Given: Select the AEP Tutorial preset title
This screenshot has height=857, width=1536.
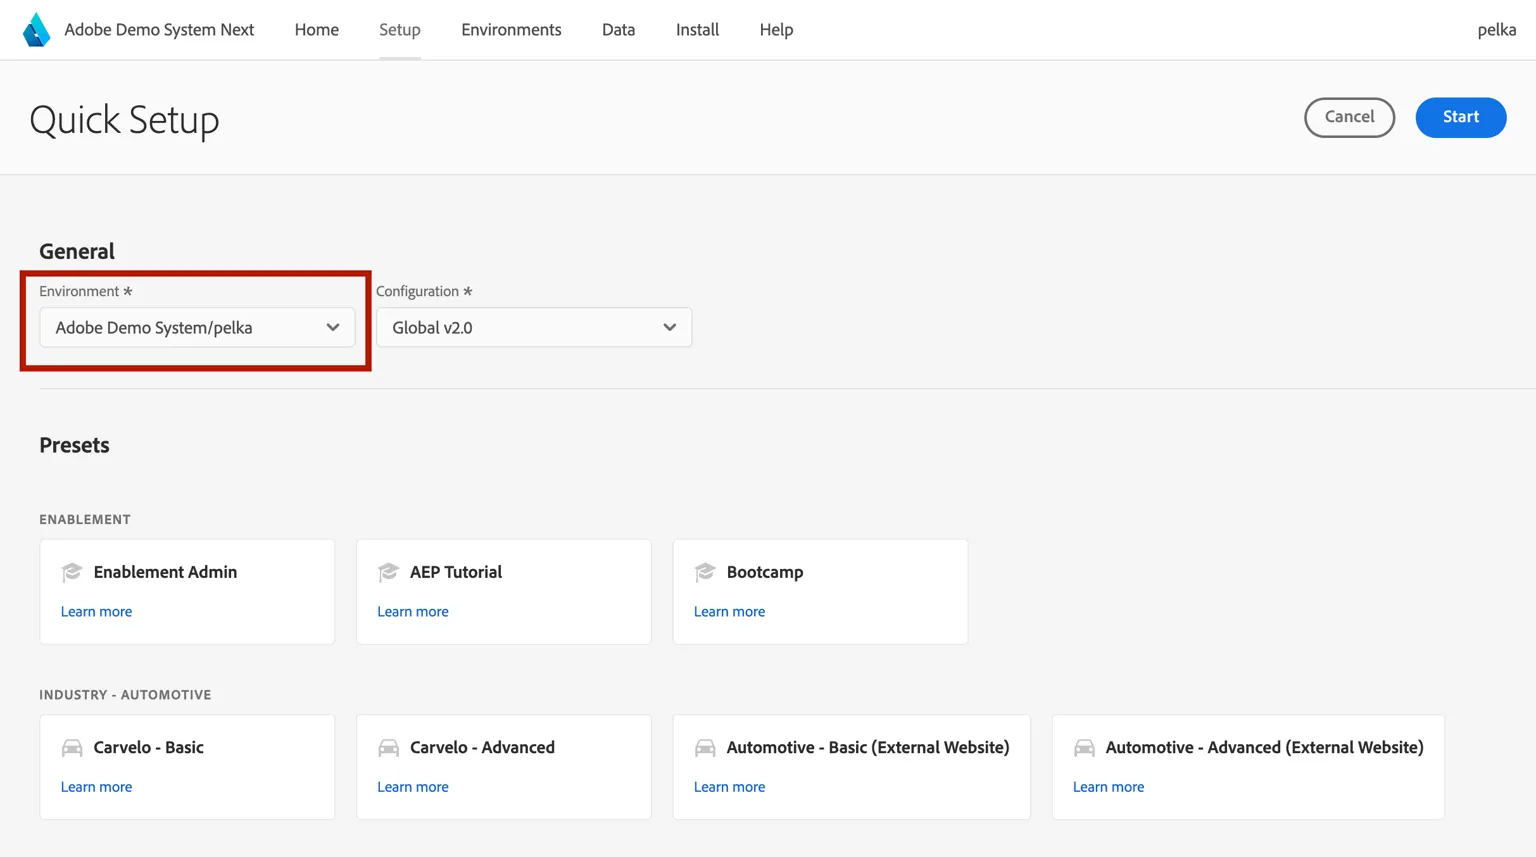Looking at the screenshot, I should (x=456, y=572).
